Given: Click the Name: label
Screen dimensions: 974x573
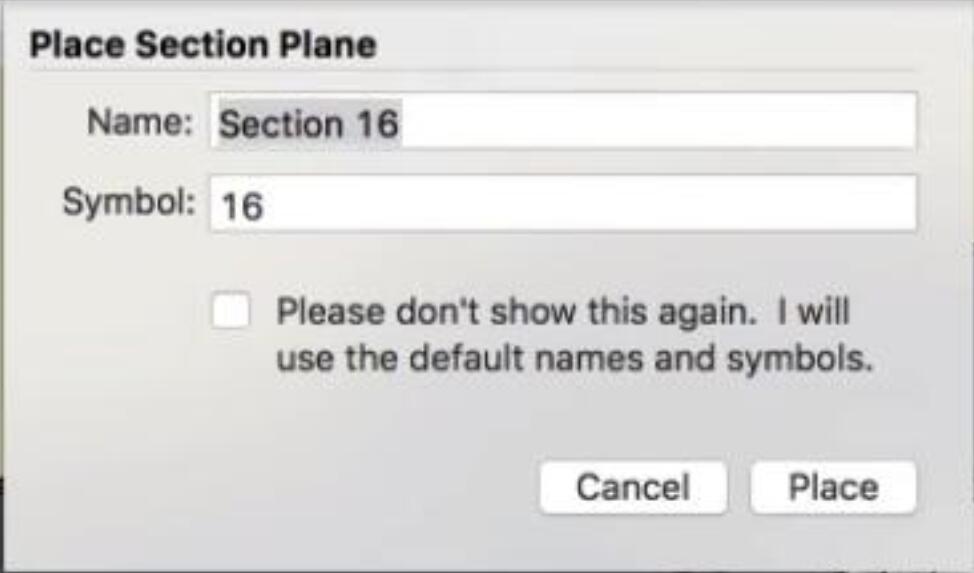Looking at the screenshot, I should tap(140, 121).
